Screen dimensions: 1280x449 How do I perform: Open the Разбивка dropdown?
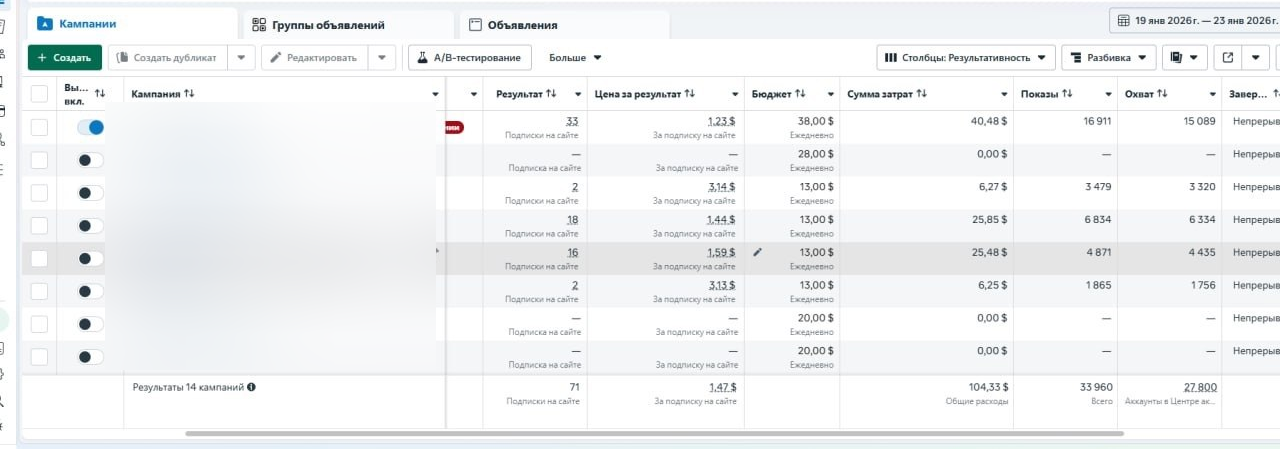pos(1109,58)
